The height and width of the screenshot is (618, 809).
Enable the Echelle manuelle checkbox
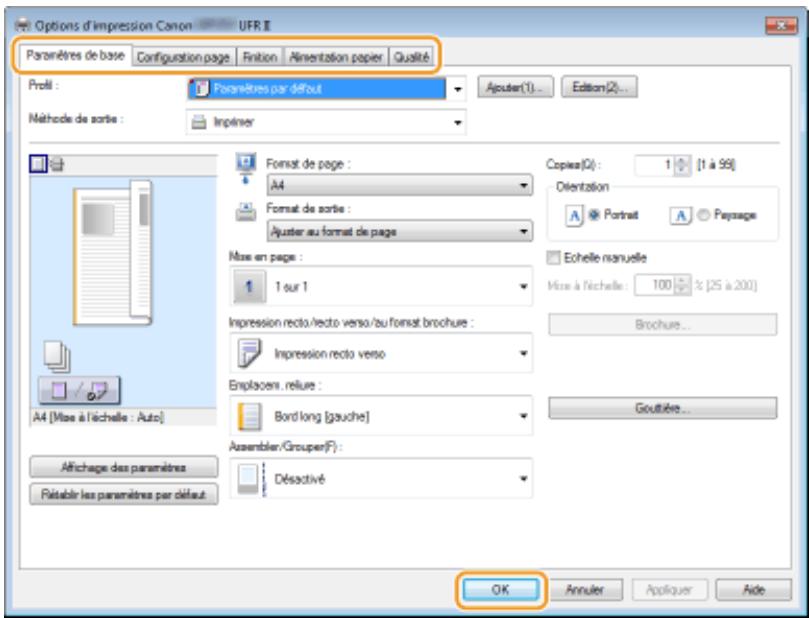[x=553, y=257]
